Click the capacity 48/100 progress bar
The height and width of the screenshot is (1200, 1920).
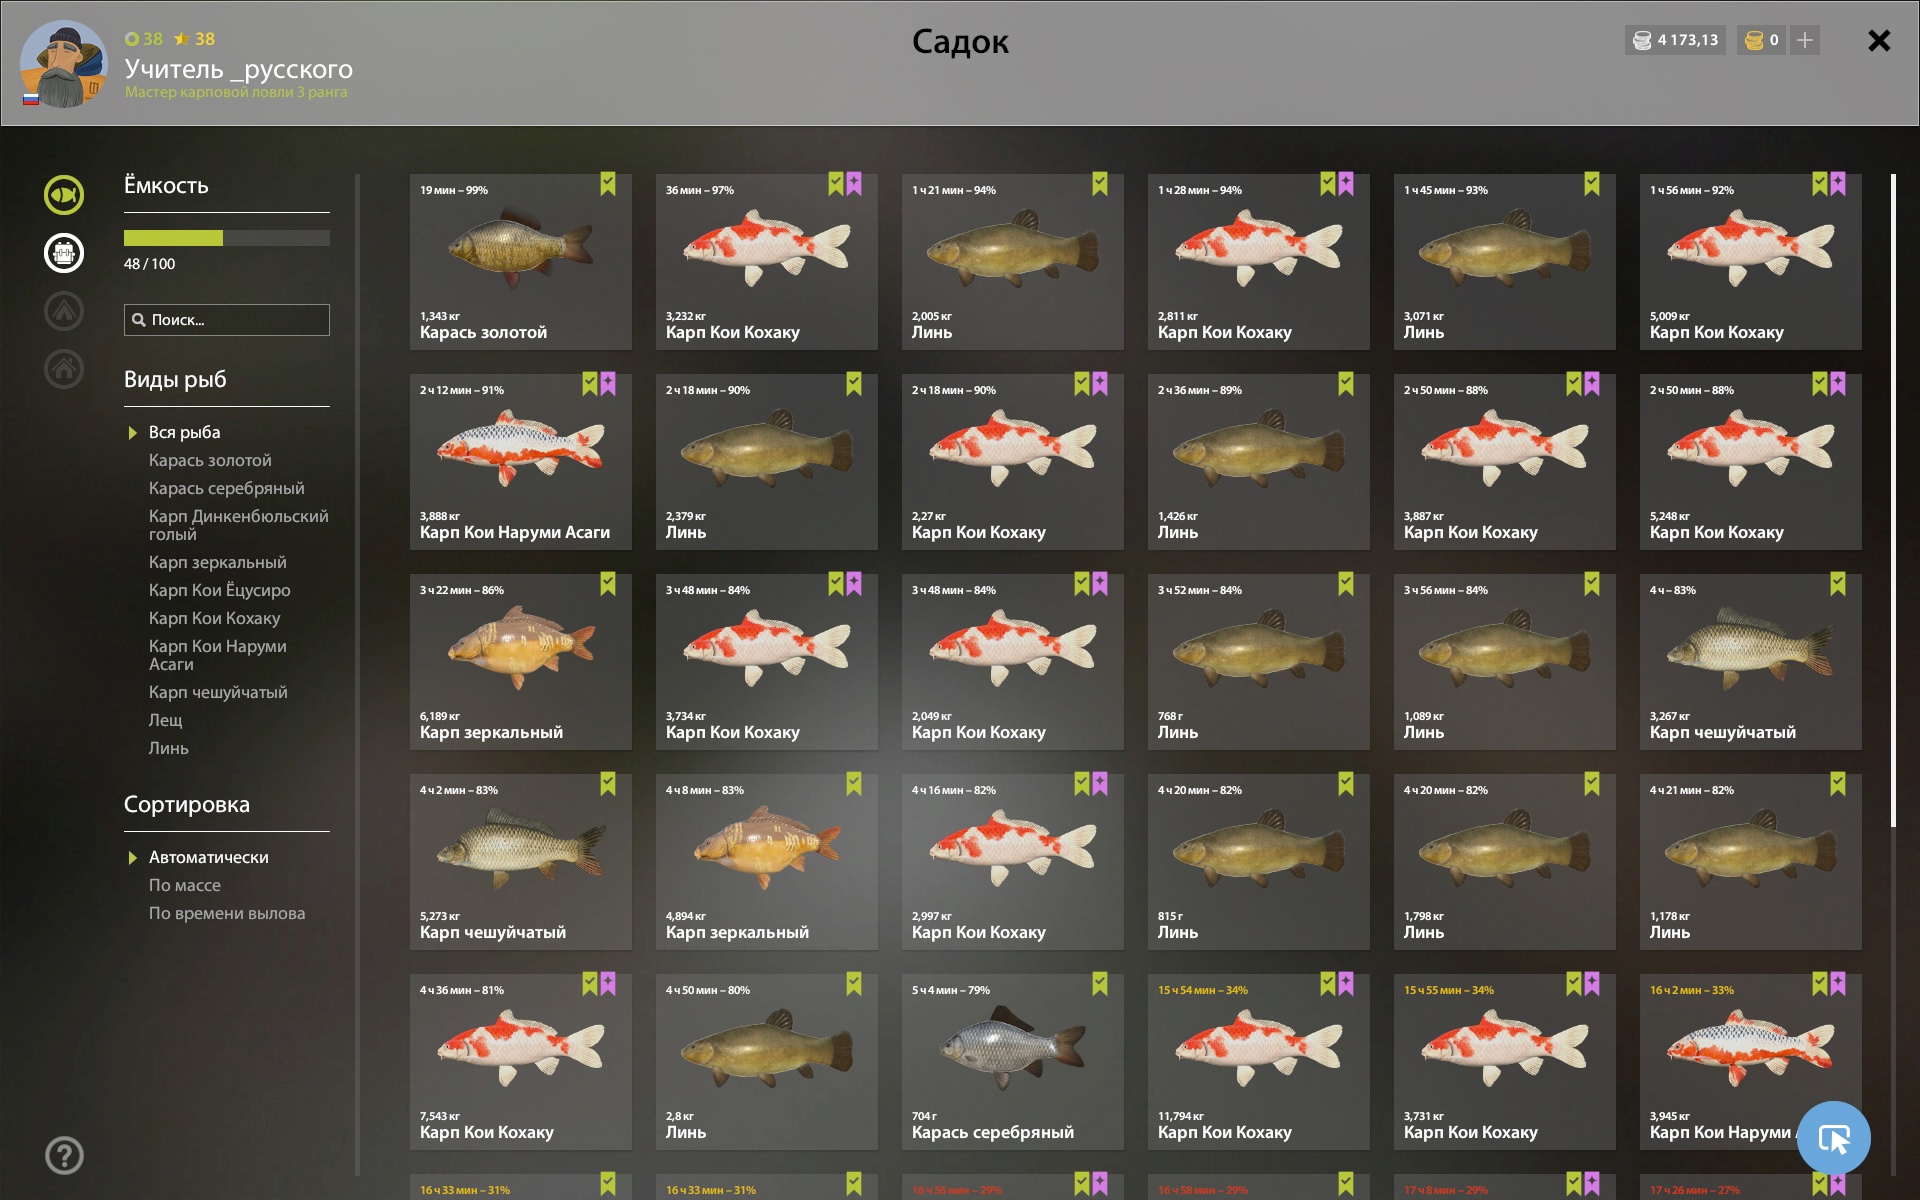(x=227, y=238)
